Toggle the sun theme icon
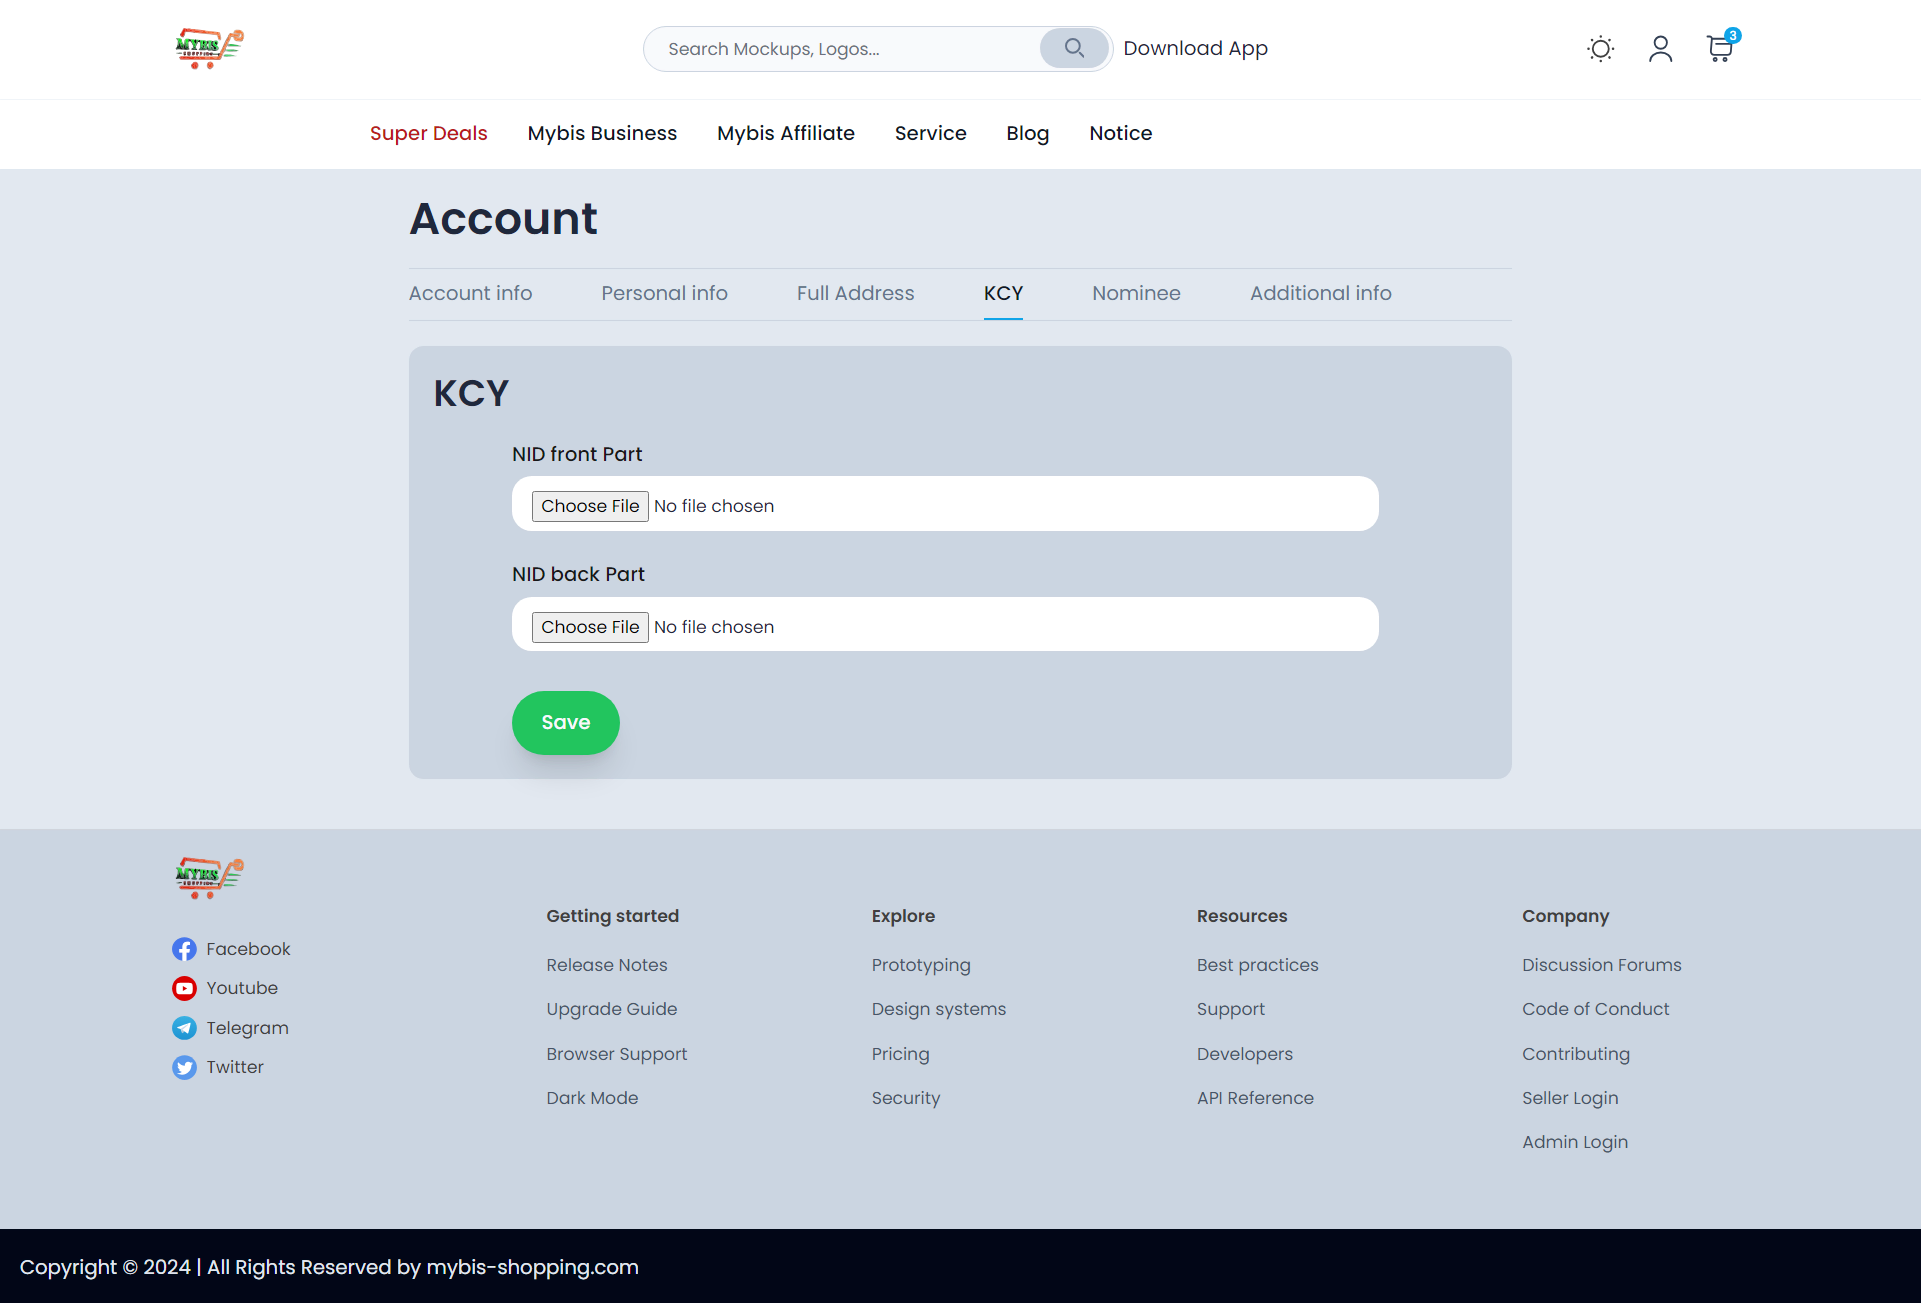This screenshot has width=1921, height=1303. (1600, 49)
